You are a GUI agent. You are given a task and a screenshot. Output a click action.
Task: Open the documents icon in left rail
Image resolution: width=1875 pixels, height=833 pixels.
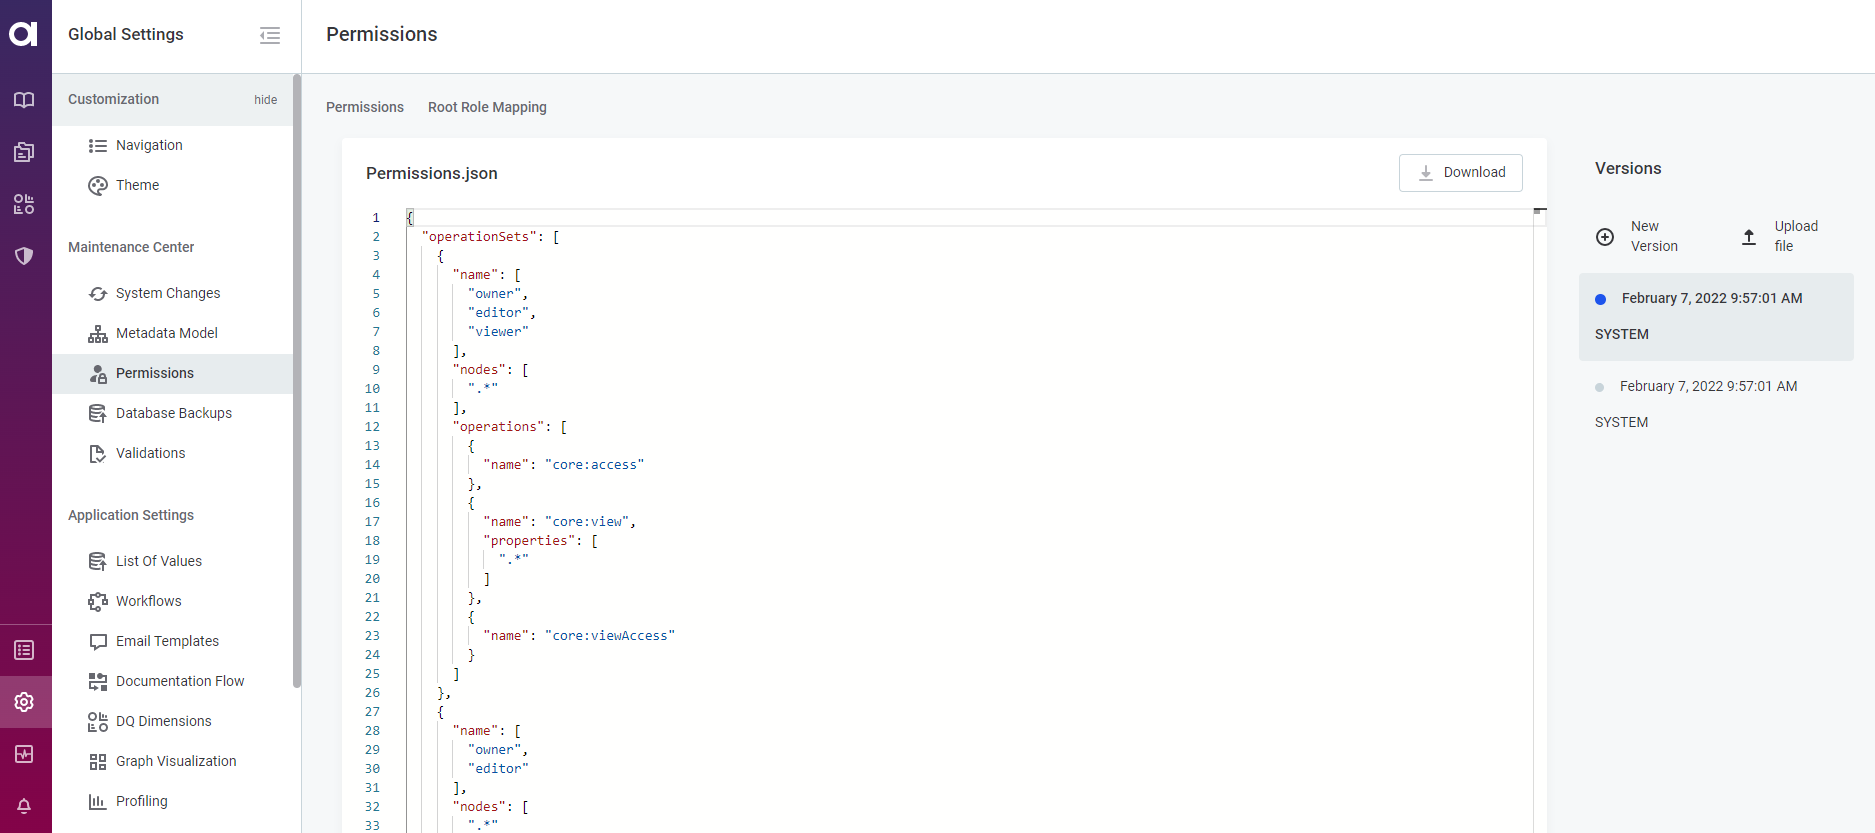click(x=24, y=152)
